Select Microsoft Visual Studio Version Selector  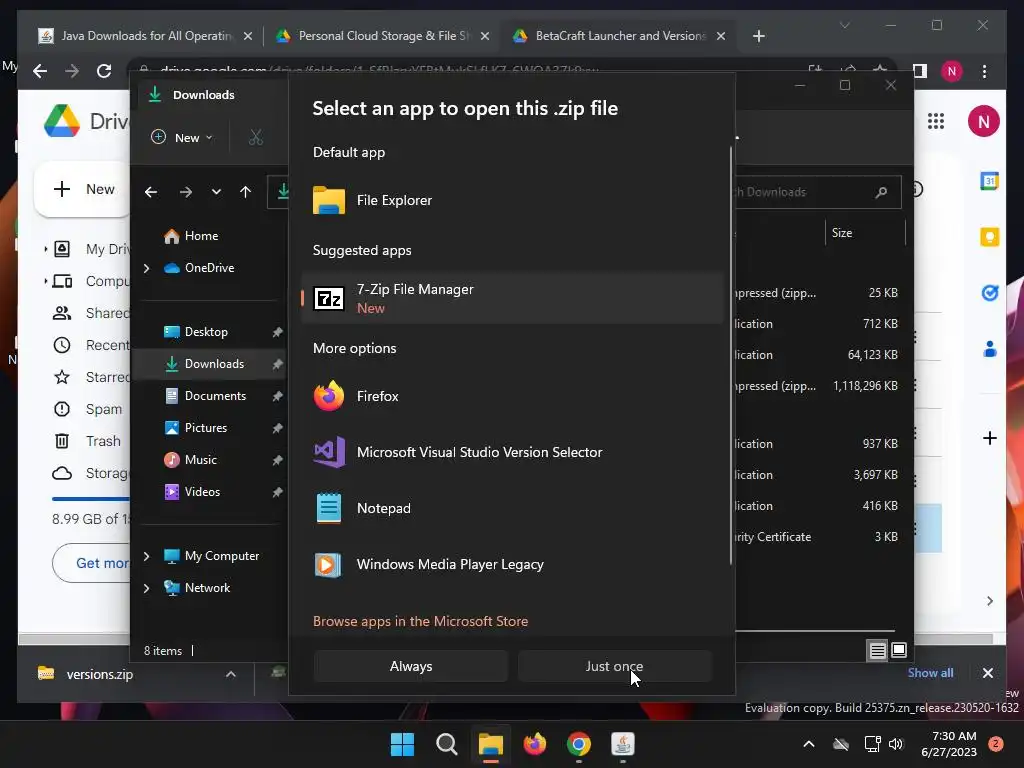(513, 452)
